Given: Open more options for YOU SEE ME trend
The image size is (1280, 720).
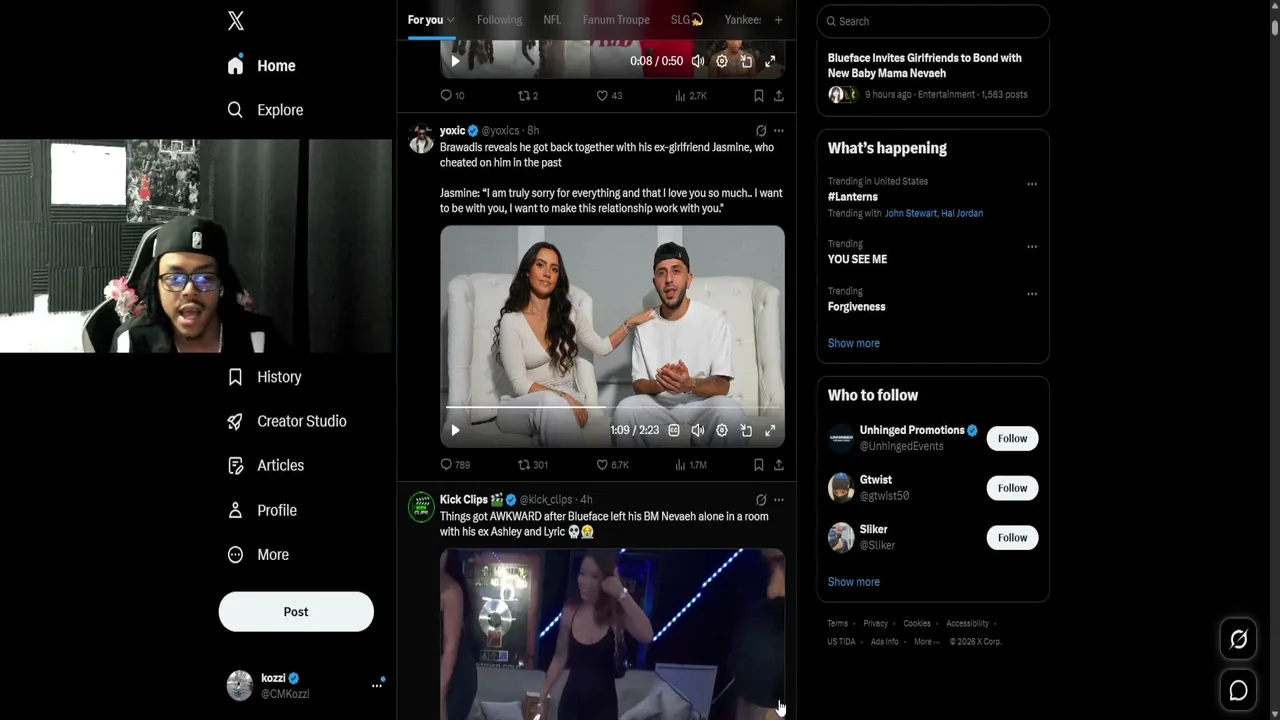Looking at the screenshot, I should coord(1032,246).
